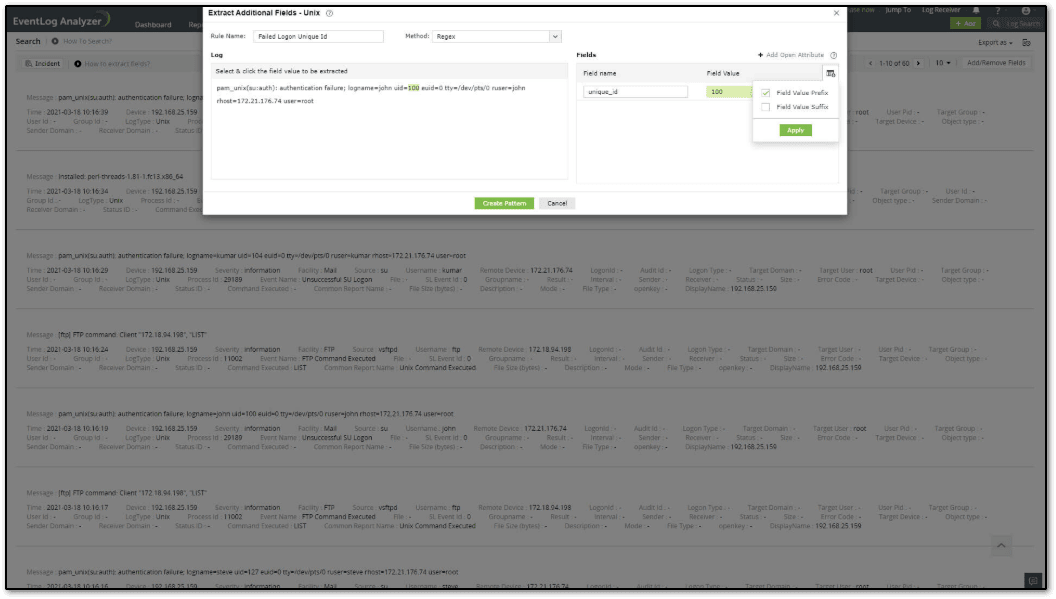Uncheck Field Value Prefix checkbox

click(766, 93)
